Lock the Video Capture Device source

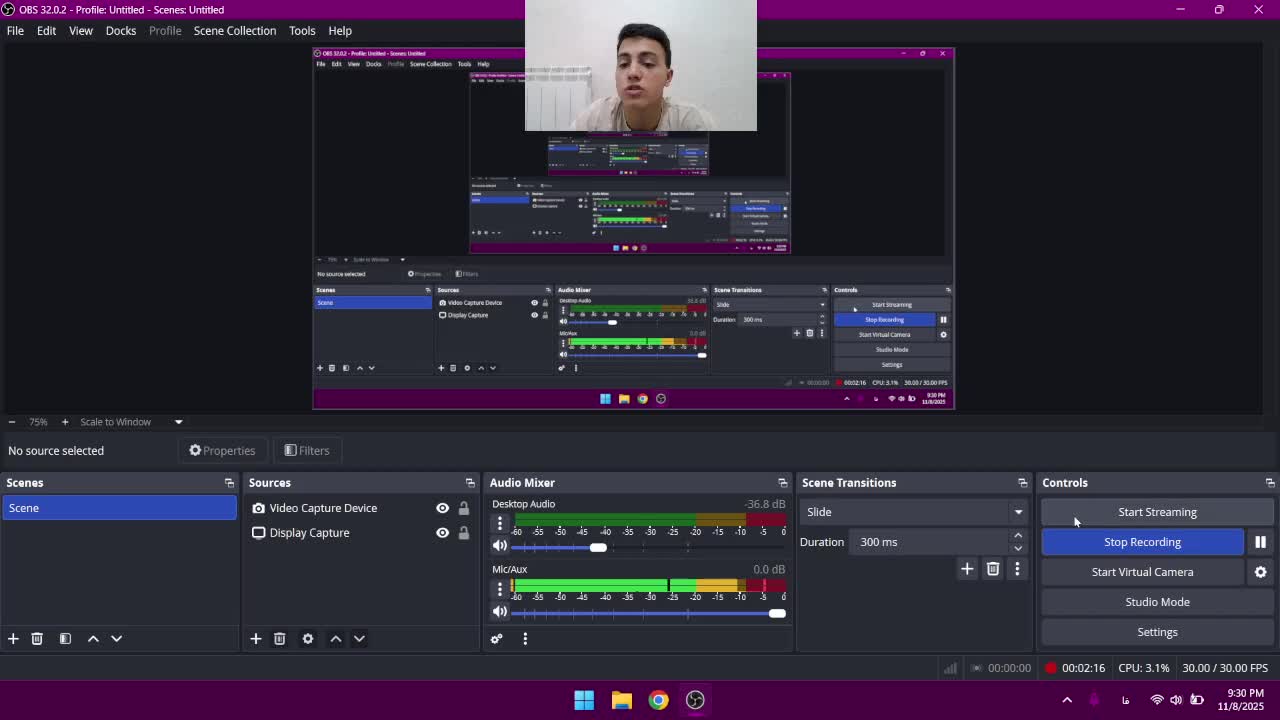(x=464, y=508)
